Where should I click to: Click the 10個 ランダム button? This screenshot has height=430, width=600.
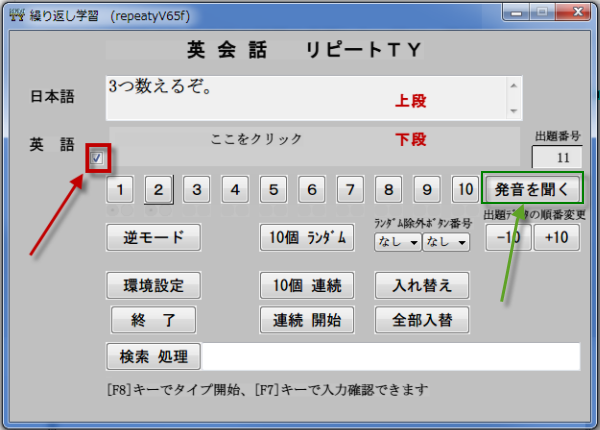point(307,238)
